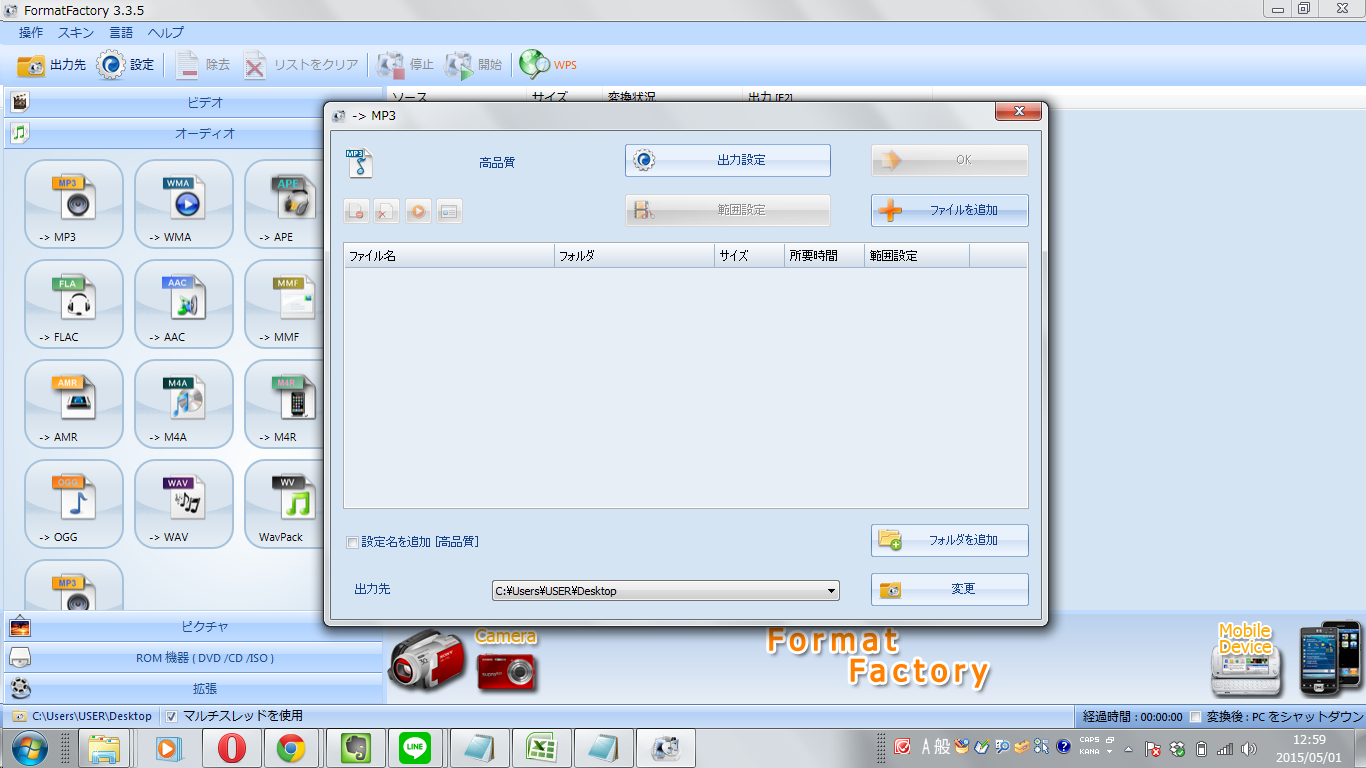Click the play file icon in the MP3 dialog
Screen dimensions: 1366x768
(x=418, y=211)
